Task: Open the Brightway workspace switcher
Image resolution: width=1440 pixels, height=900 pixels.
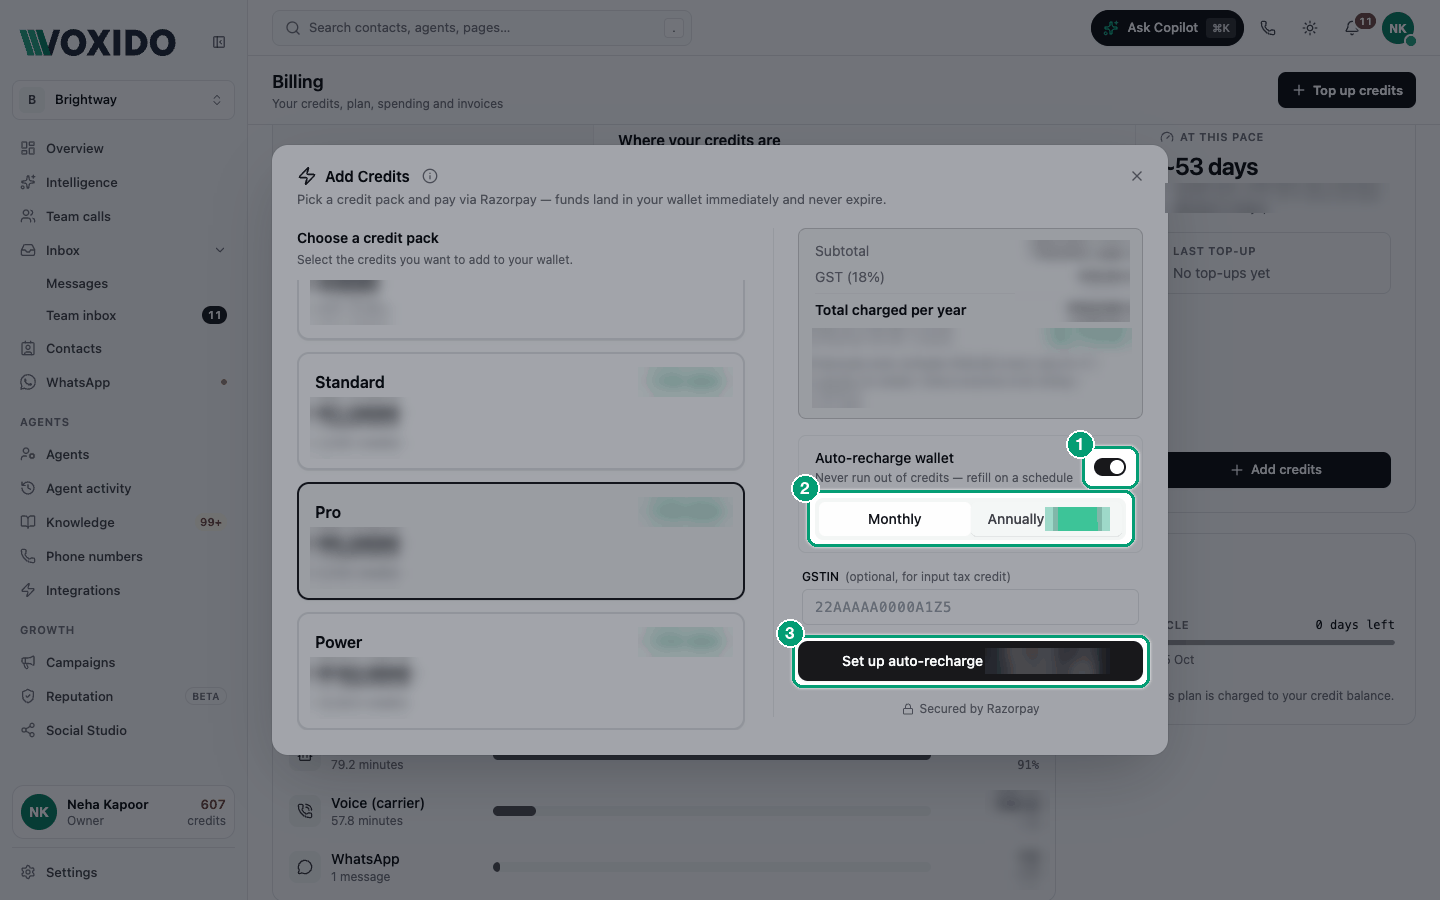Action: pos(124,100)
